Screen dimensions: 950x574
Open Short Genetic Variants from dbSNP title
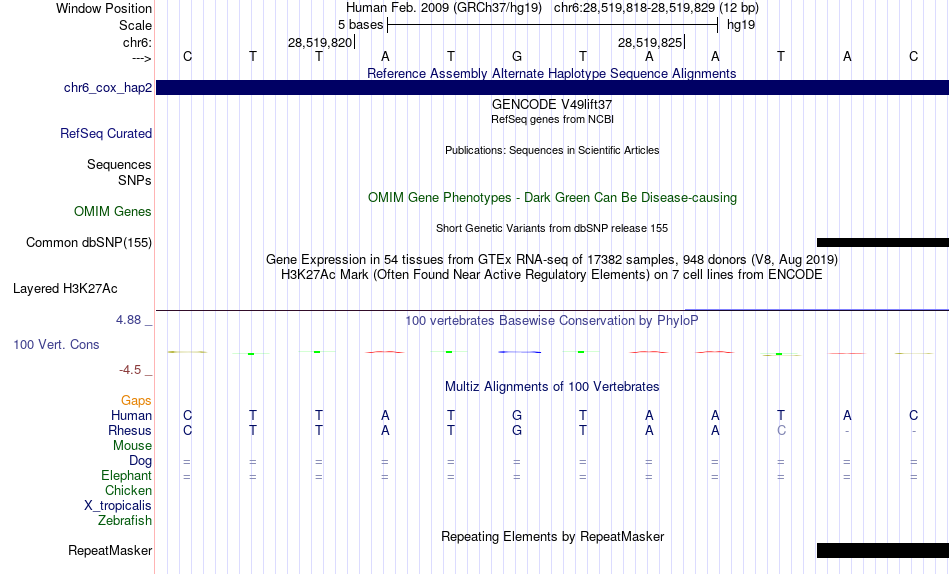coord(552,229)
